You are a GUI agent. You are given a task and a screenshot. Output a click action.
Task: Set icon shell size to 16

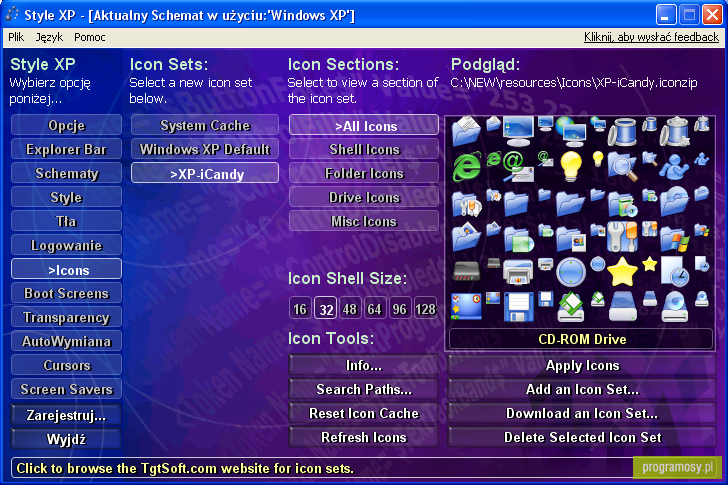click(x=300, y=309)
